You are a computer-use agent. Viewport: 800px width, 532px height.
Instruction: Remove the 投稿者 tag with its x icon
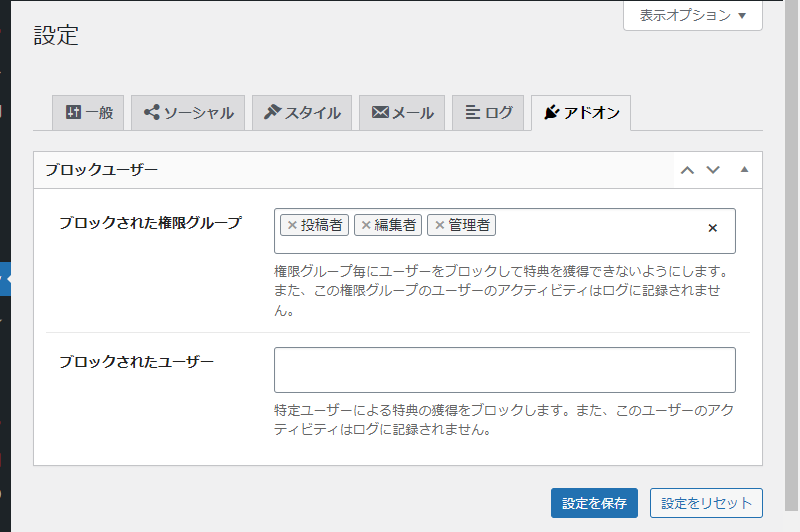point(292,225)
